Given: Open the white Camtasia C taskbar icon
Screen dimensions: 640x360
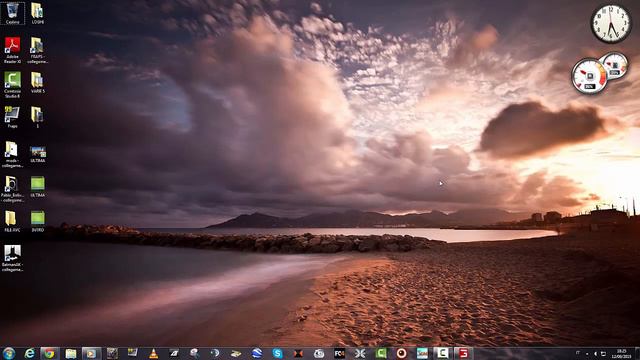Looking at the screenshot, I should [442, 353].
